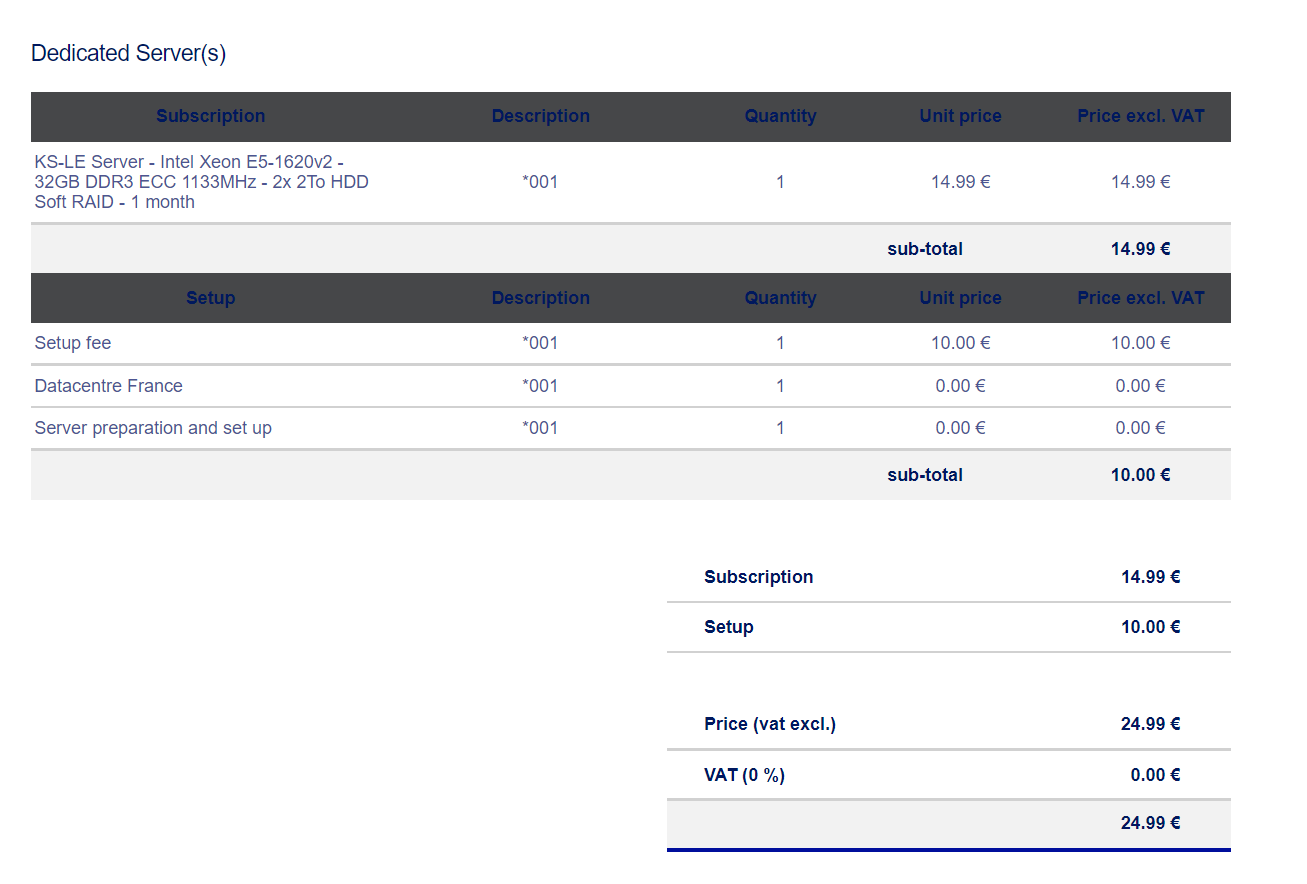The height and width of the screenshot is (884, 1307).
Task: Click the *001 description in Setup fee row
Action: pyautogui.click(x=541, y=343)
